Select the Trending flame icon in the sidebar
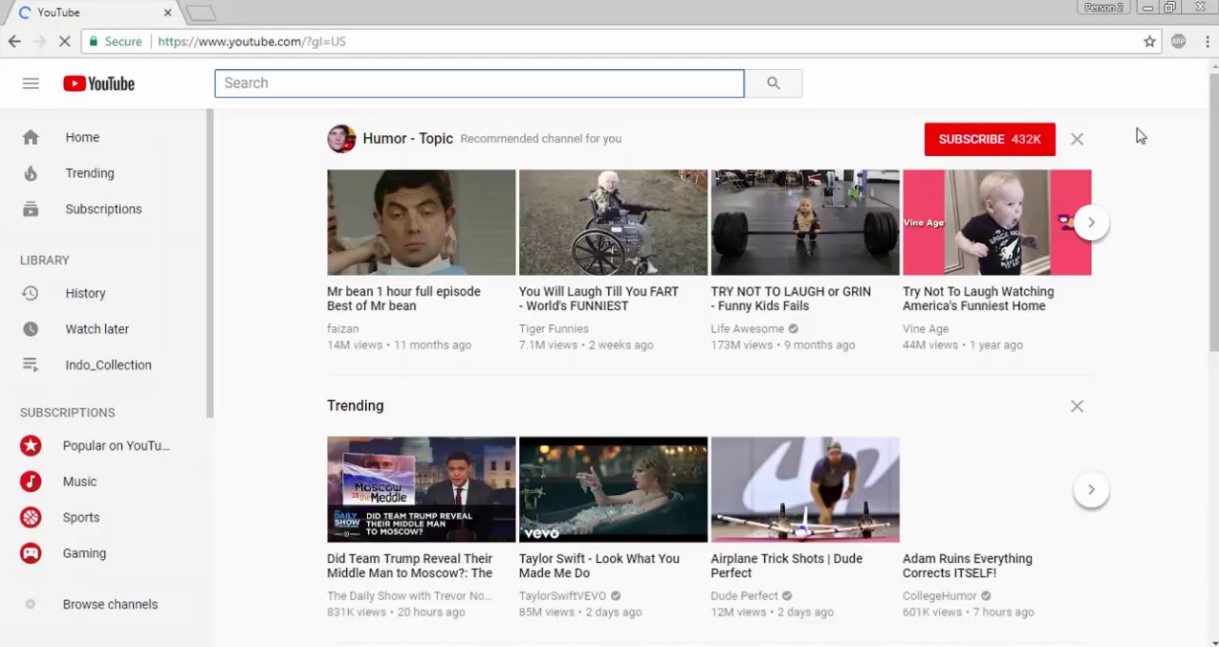 [x=32, y=172]
